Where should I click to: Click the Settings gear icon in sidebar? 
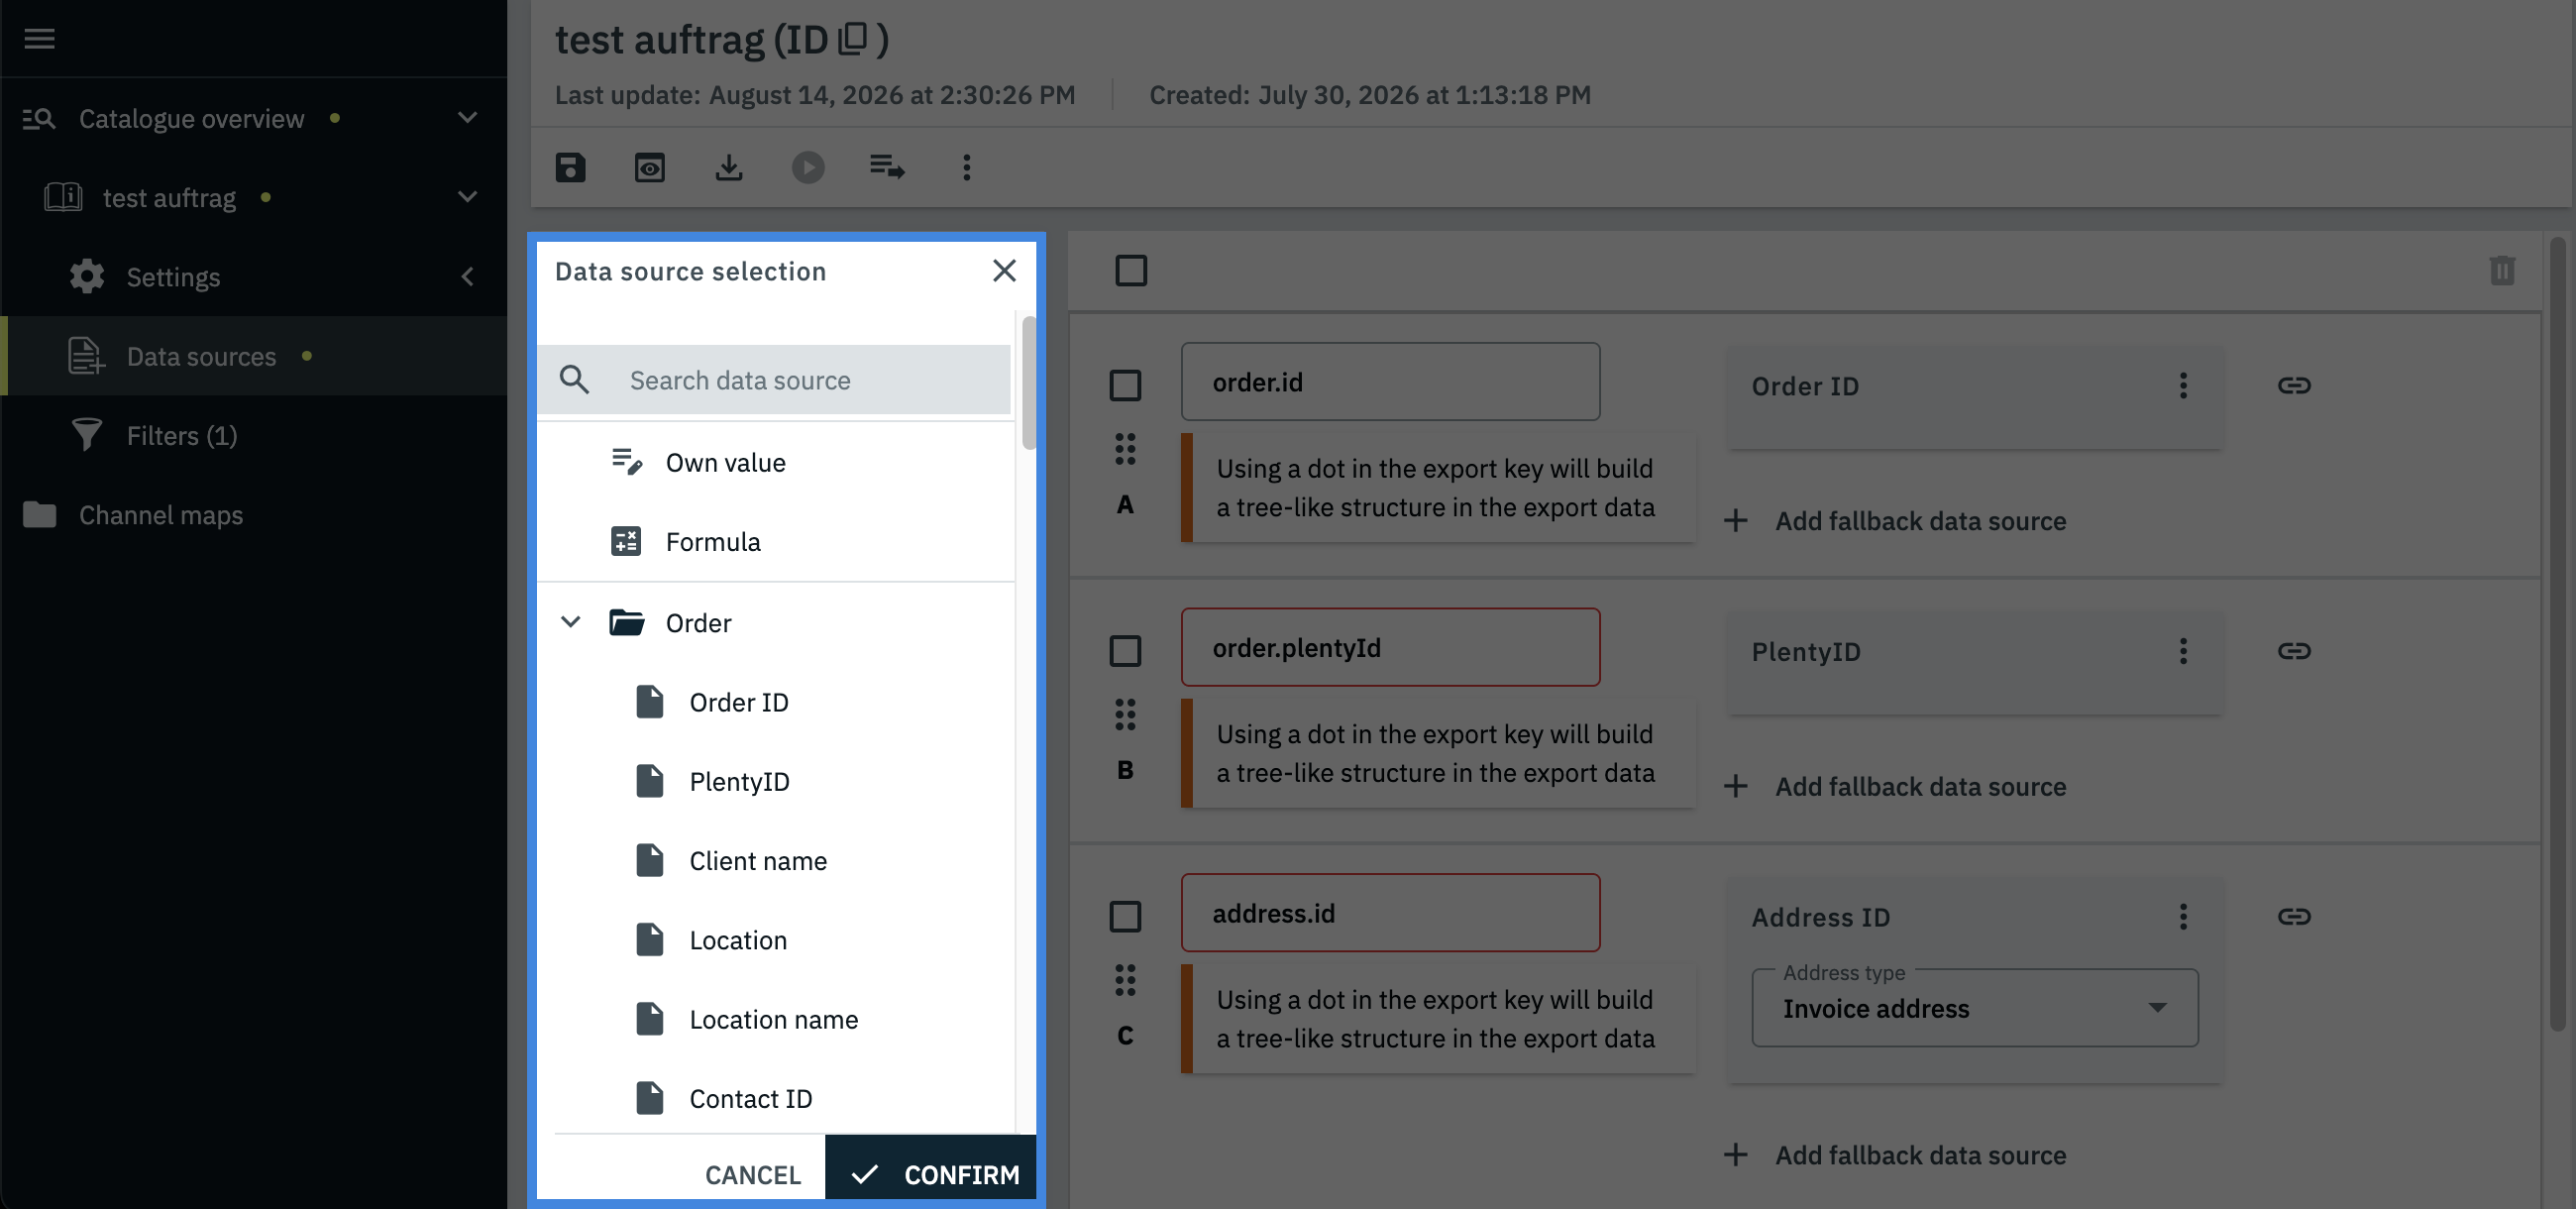[x=87, y=277]
